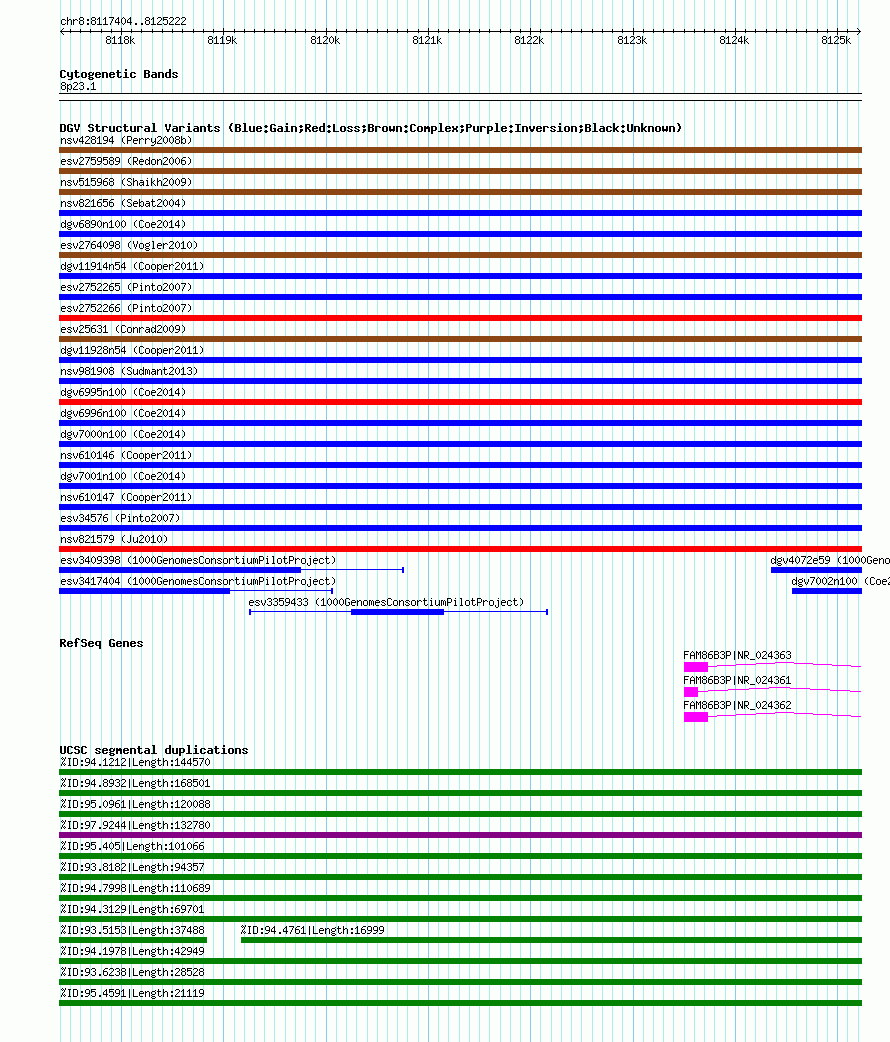This screenshot has width=890, height=1042.
Task: Open the UCSC segmental duplications track heading
Action: [154, 750]
